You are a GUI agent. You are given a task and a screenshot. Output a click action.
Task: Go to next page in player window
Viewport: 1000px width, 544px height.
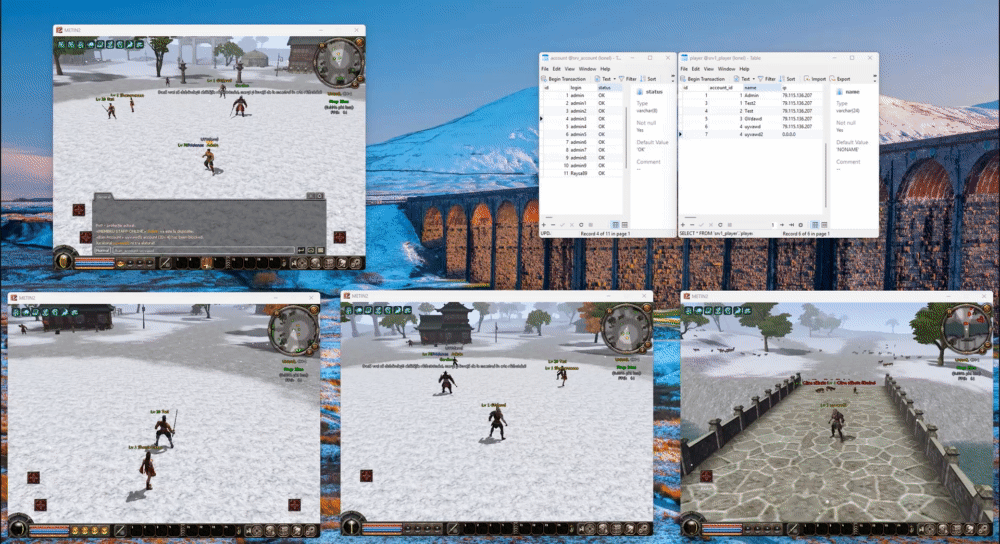tap(782, 225)
